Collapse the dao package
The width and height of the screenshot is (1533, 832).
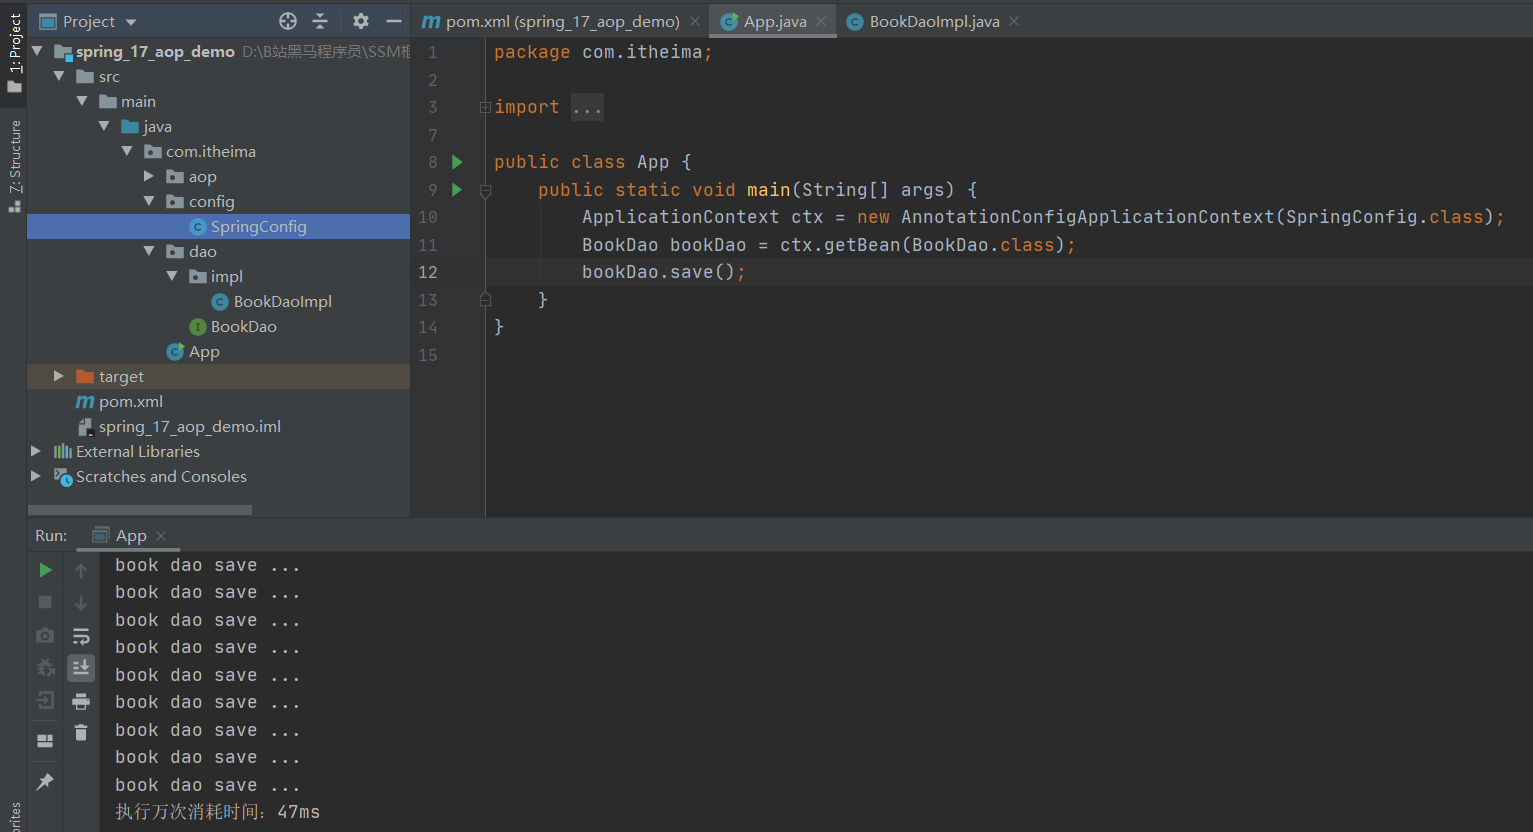[x=149, y=251]
